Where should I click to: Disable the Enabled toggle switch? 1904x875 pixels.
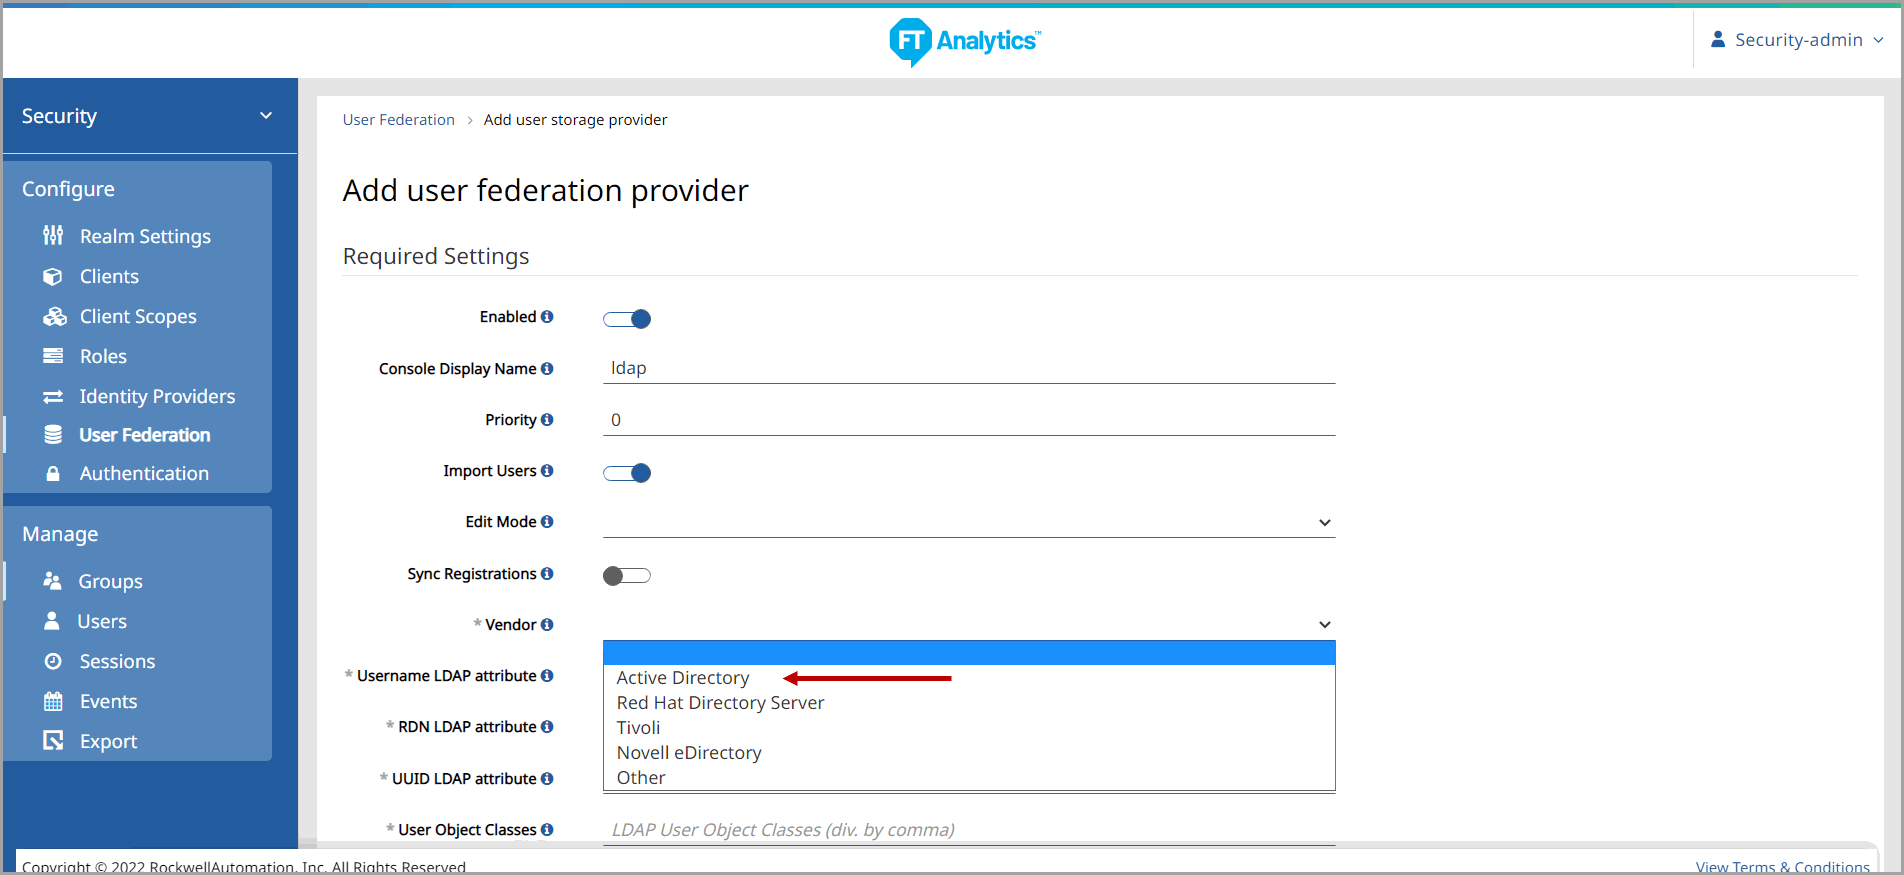[627, 319]
